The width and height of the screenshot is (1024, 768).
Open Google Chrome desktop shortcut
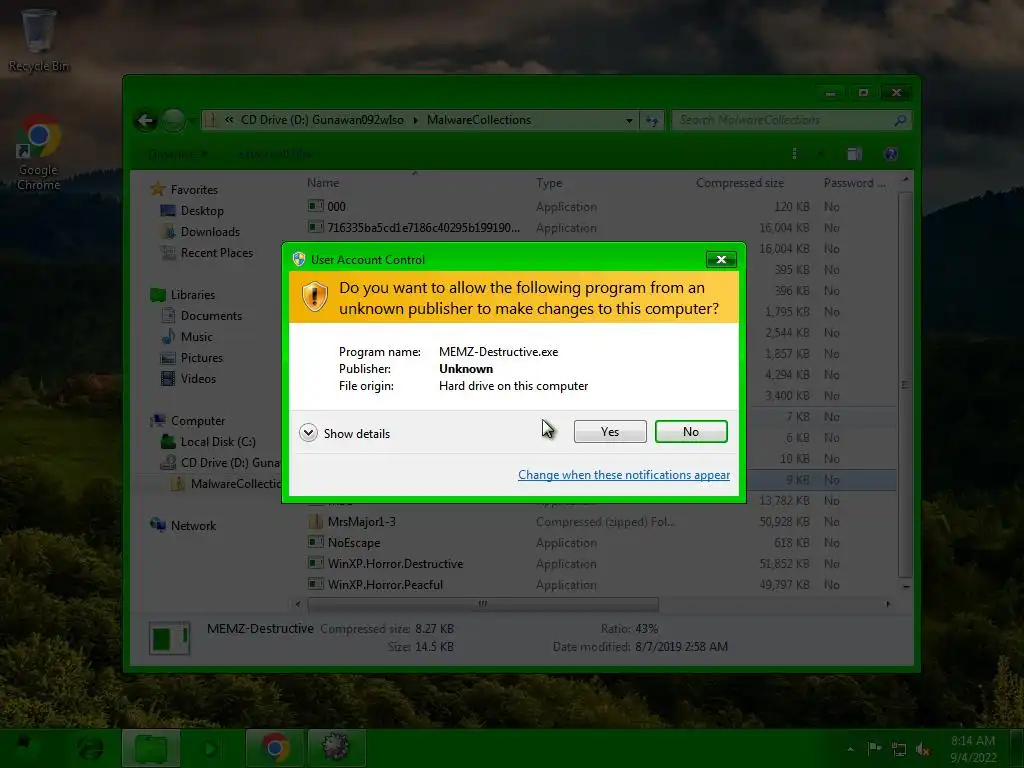39,153
